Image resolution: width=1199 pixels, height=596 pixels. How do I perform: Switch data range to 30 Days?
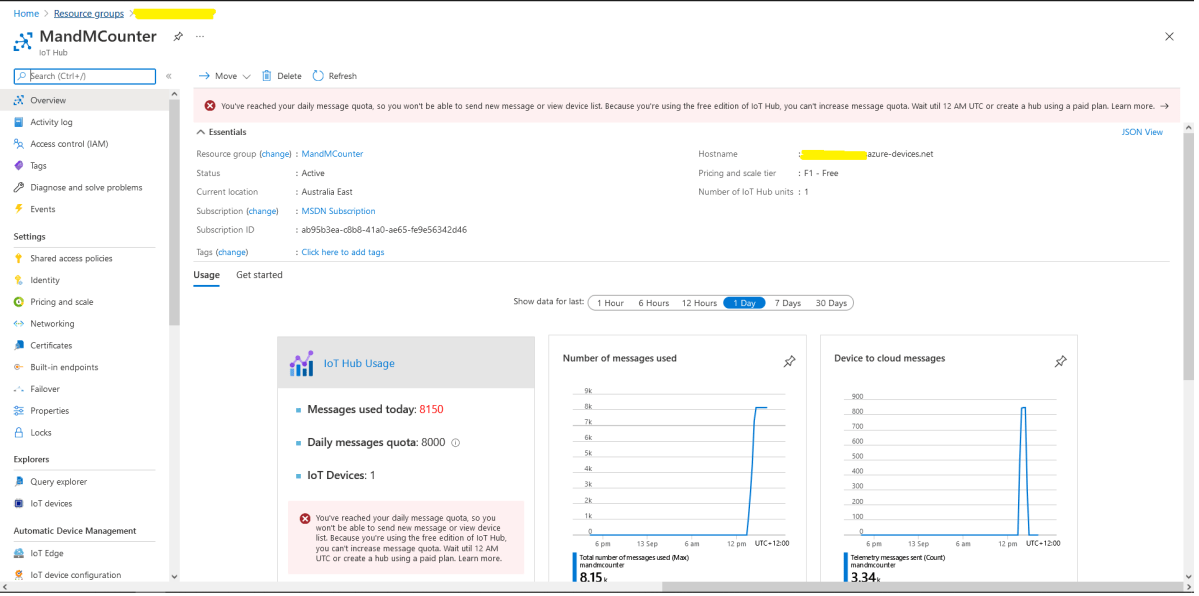pyautogui.click(x=833, y=302)
